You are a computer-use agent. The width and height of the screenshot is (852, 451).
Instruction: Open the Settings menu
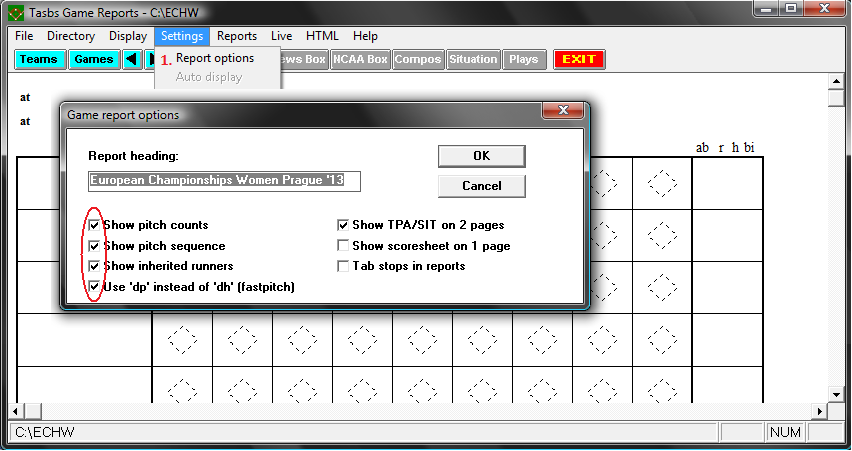(182, 36)
